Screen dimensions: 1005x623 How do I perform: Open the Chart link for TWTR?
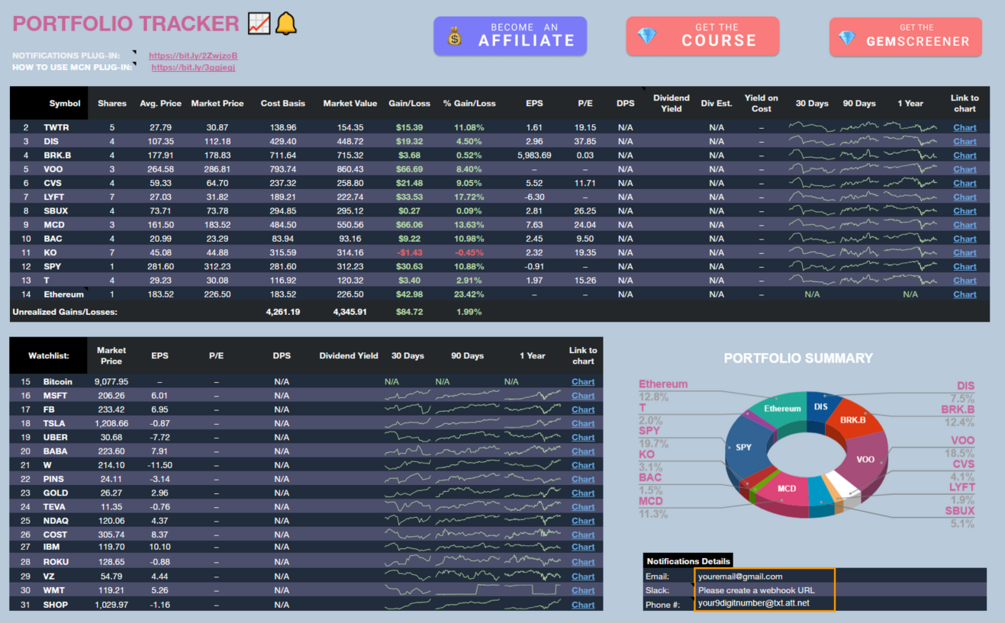965,128
